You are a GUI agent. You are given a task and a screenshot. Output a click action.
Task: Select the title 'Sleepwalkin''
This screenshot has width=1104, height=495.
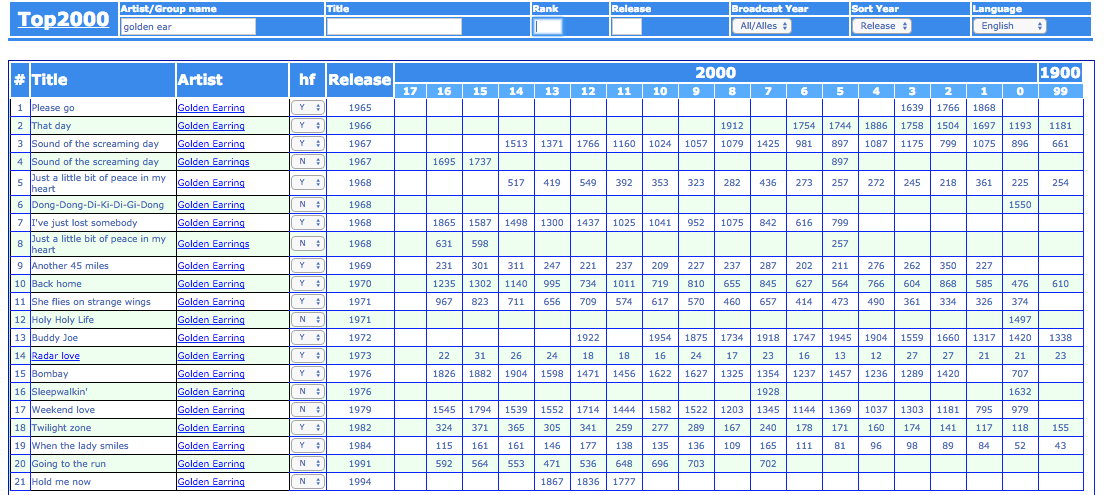click(x=59, y=391)
